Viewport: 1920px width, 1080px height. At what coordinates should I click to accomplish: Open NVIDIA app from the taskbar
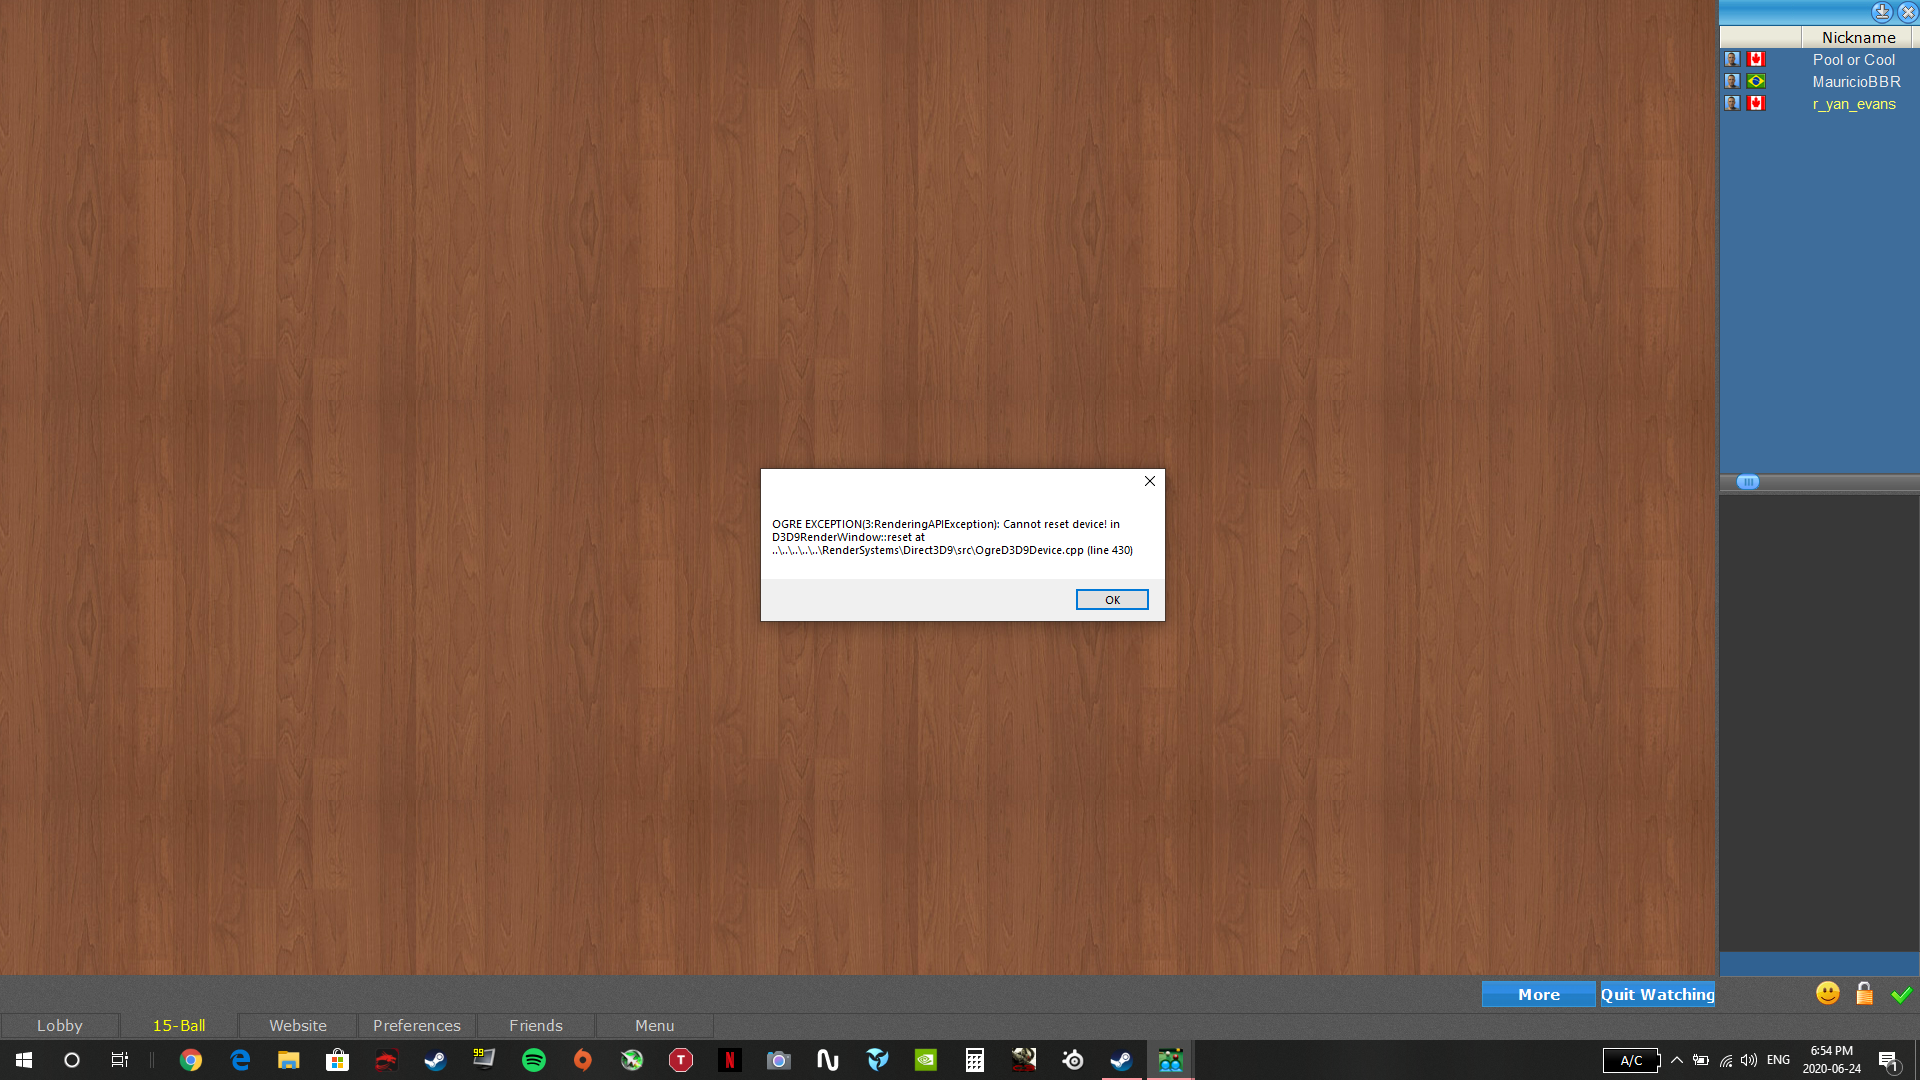point(926,1060)
